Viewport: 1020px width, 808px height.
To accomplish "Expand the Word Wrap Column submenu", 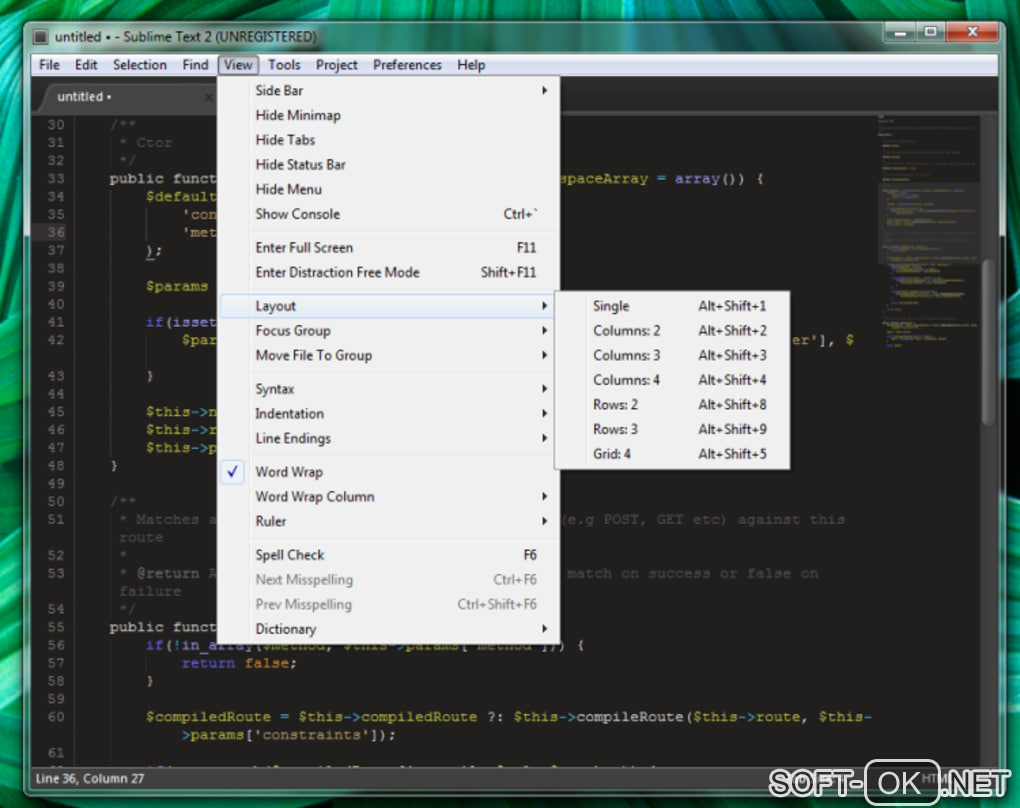I will coord(388,496).
